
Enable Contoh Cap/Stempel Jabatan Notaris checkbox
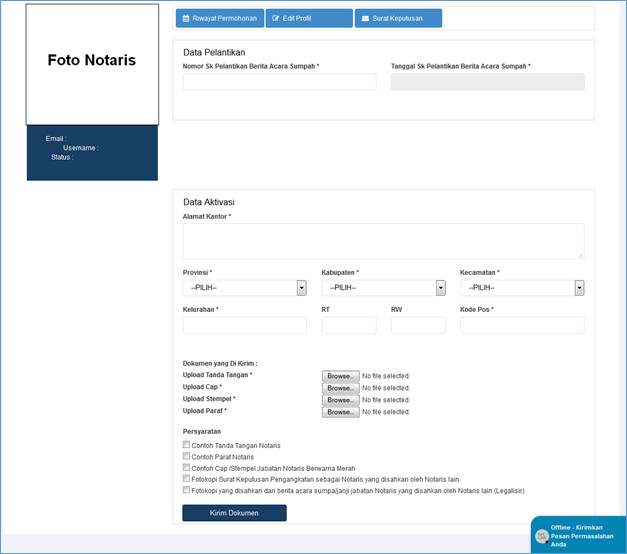[x=186, y=467]
